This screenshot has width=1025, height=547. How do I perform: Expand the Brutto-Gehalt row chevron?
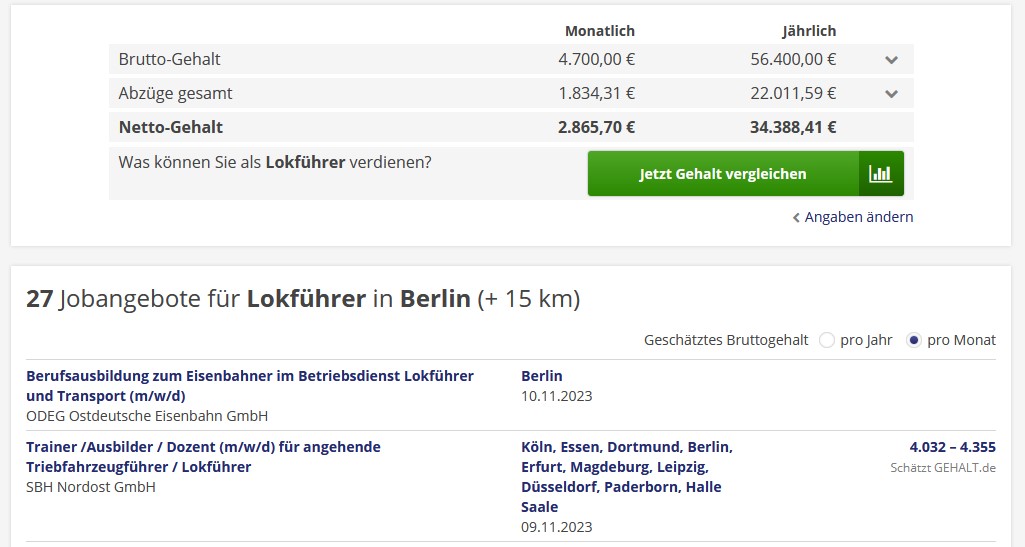(891, 60)
